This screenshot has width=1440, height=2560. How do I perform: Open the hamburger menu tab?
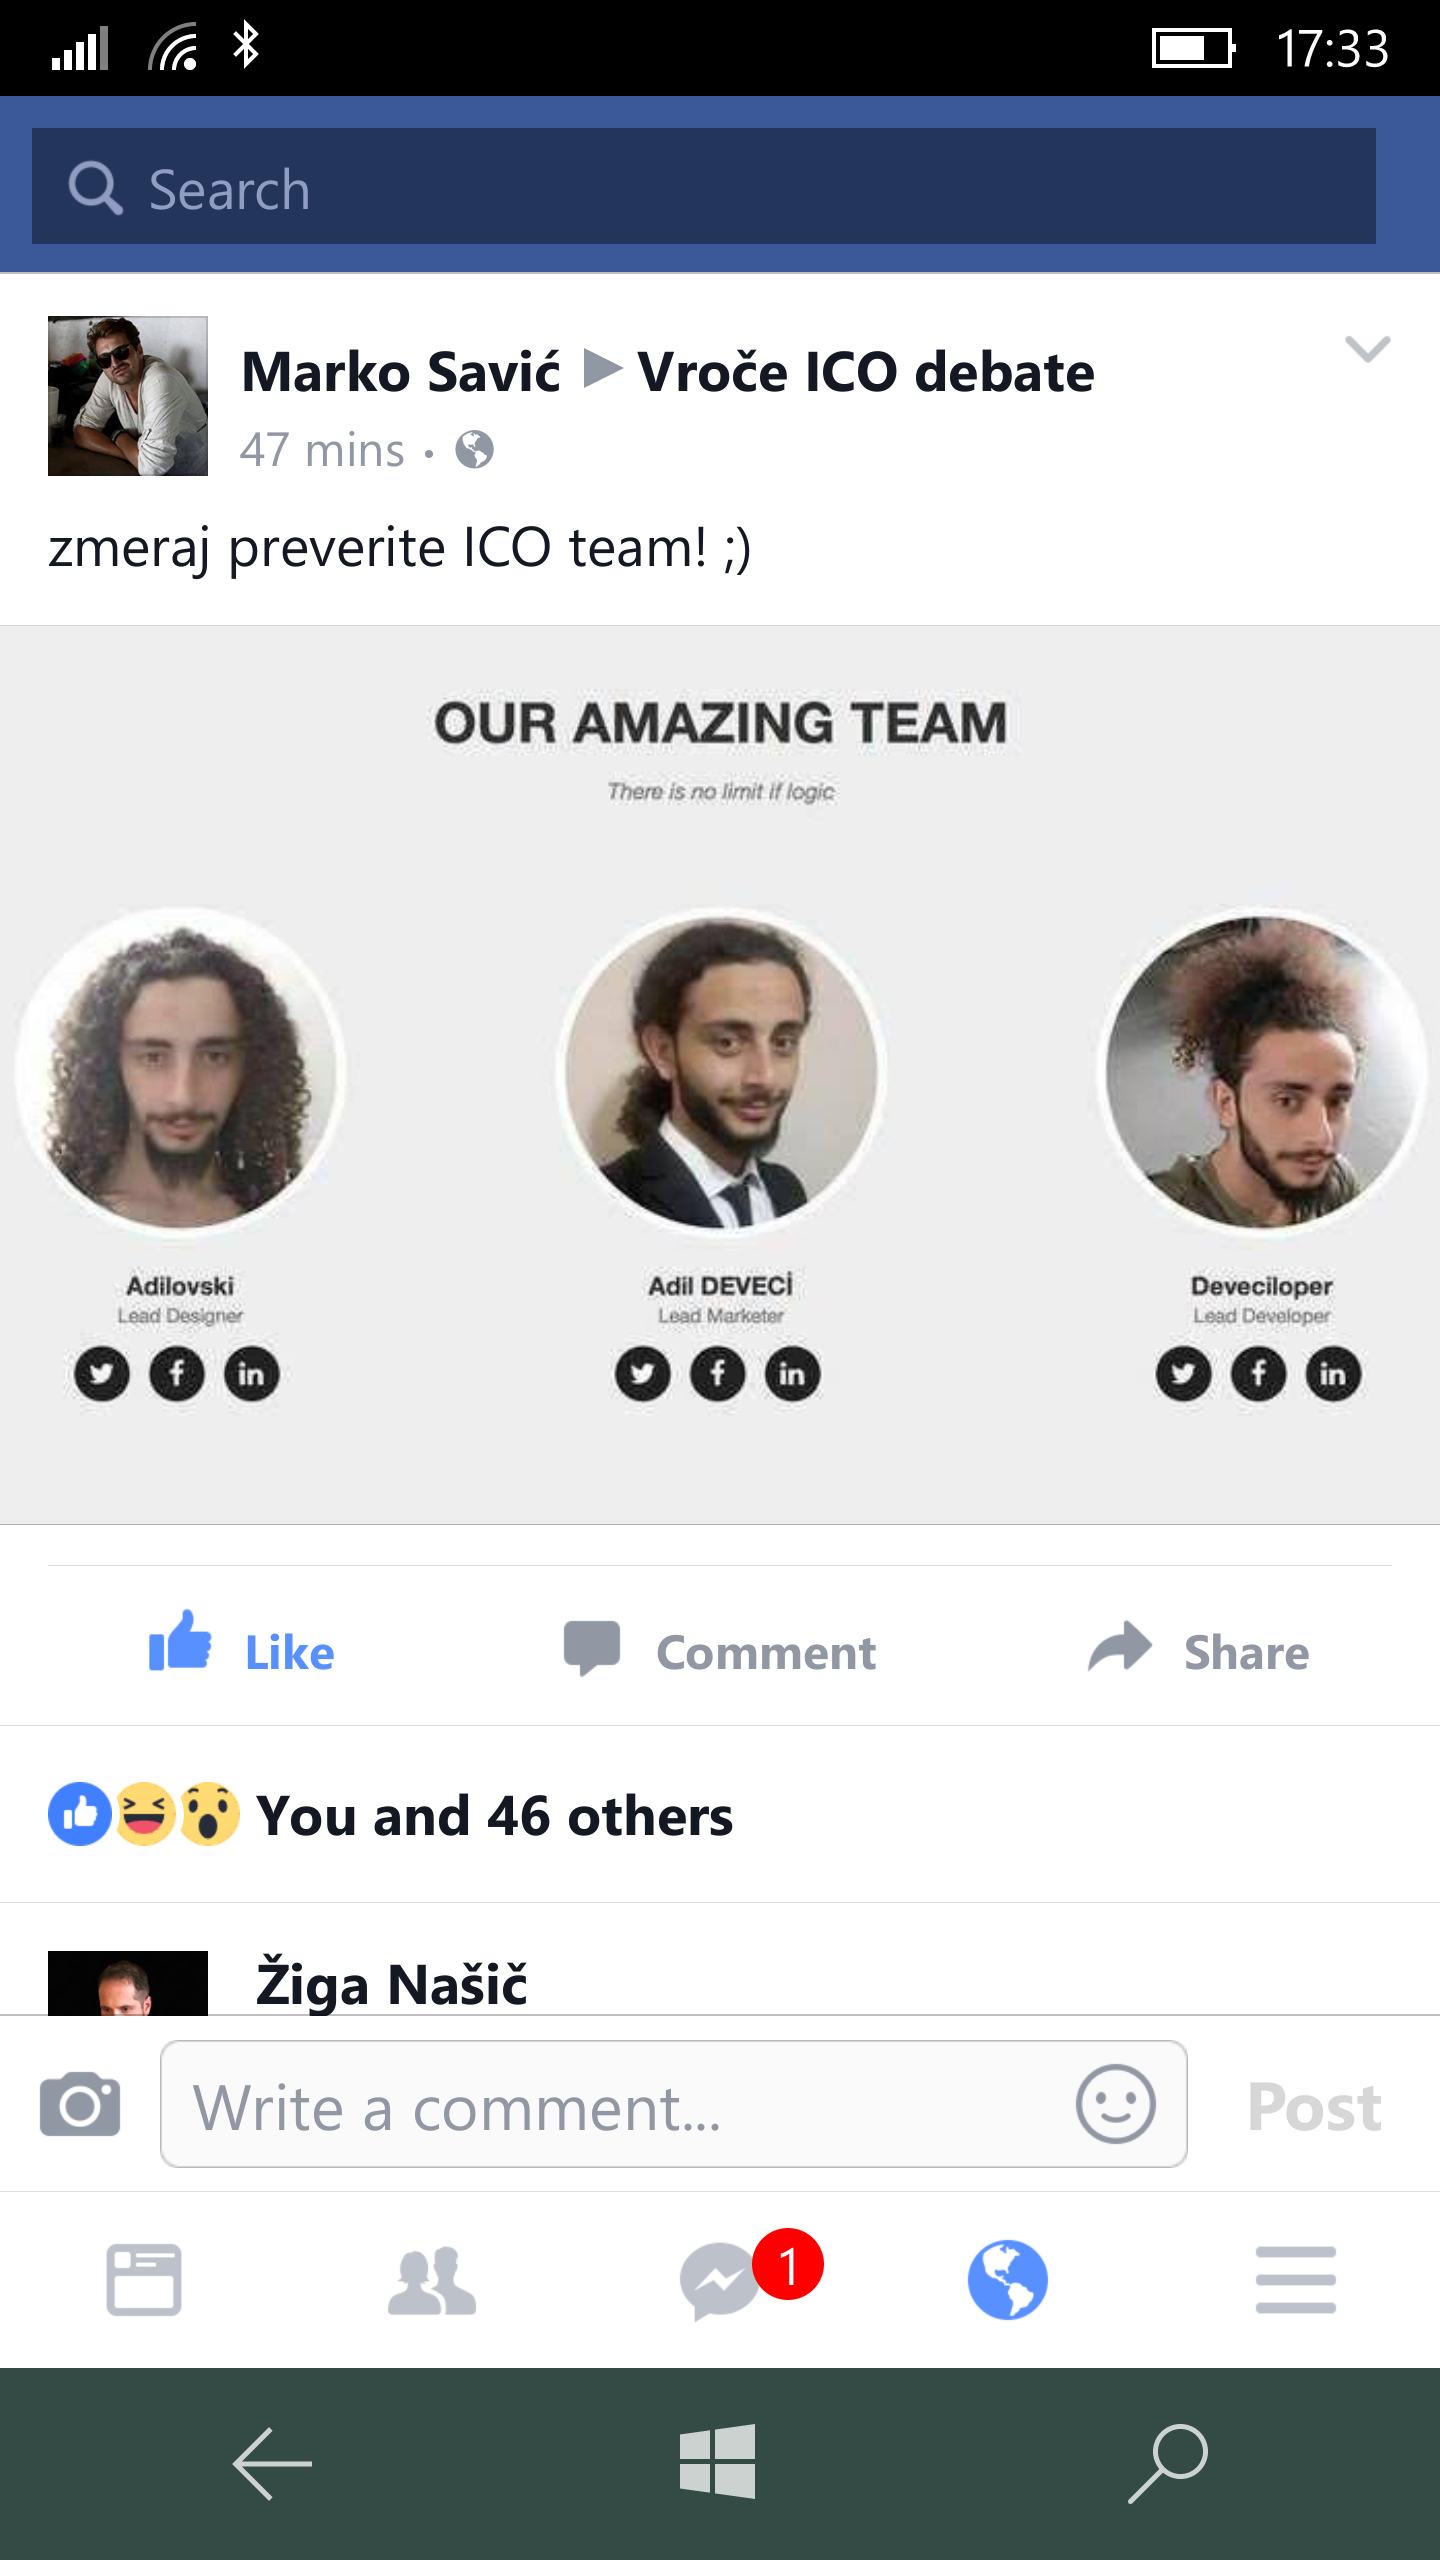click(x=1296, y=2280)
